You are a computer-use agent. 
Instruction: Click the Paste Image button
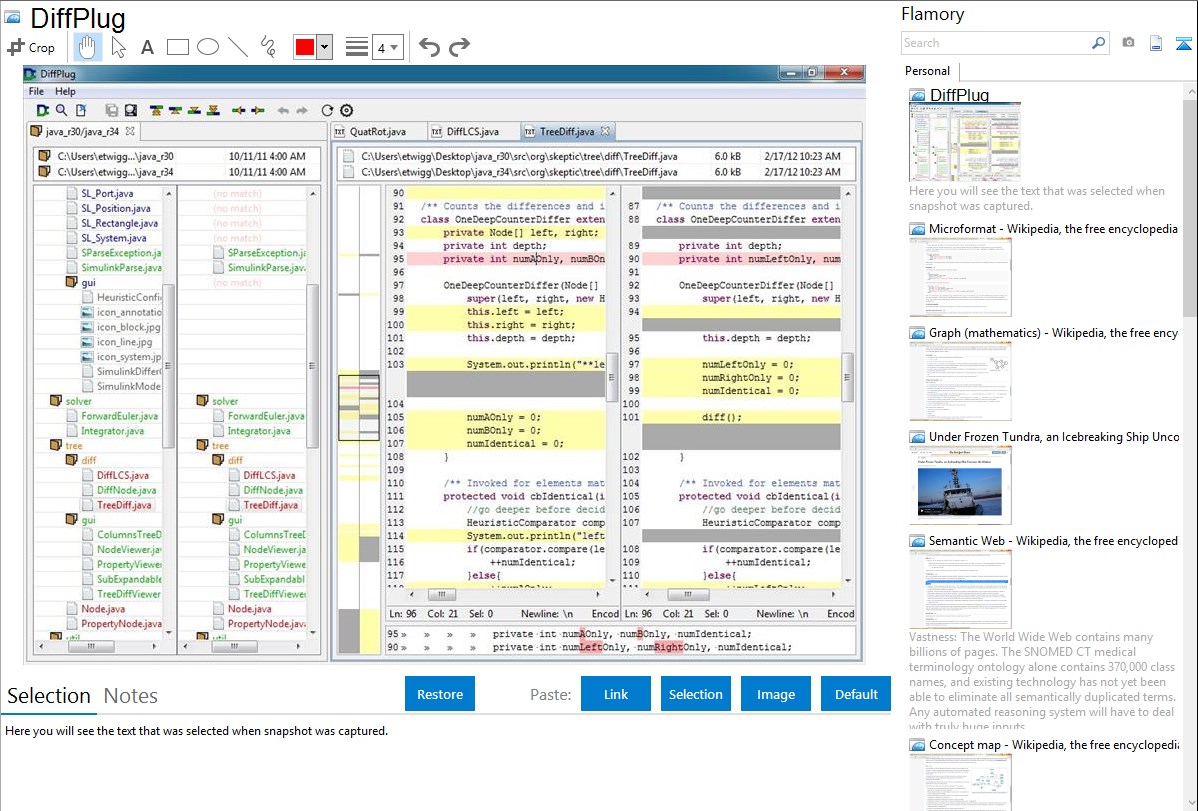[775, 694]
